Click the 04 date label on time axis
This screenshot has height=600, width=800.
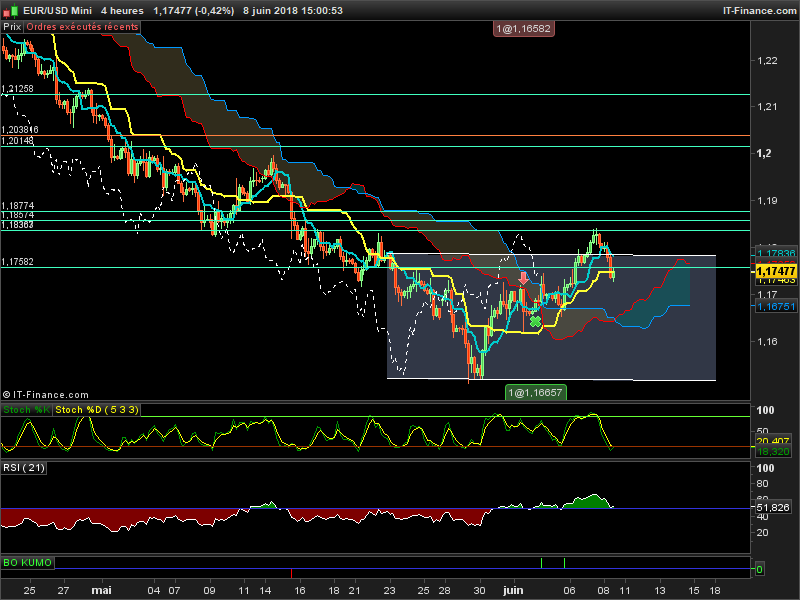pos(154,591)
